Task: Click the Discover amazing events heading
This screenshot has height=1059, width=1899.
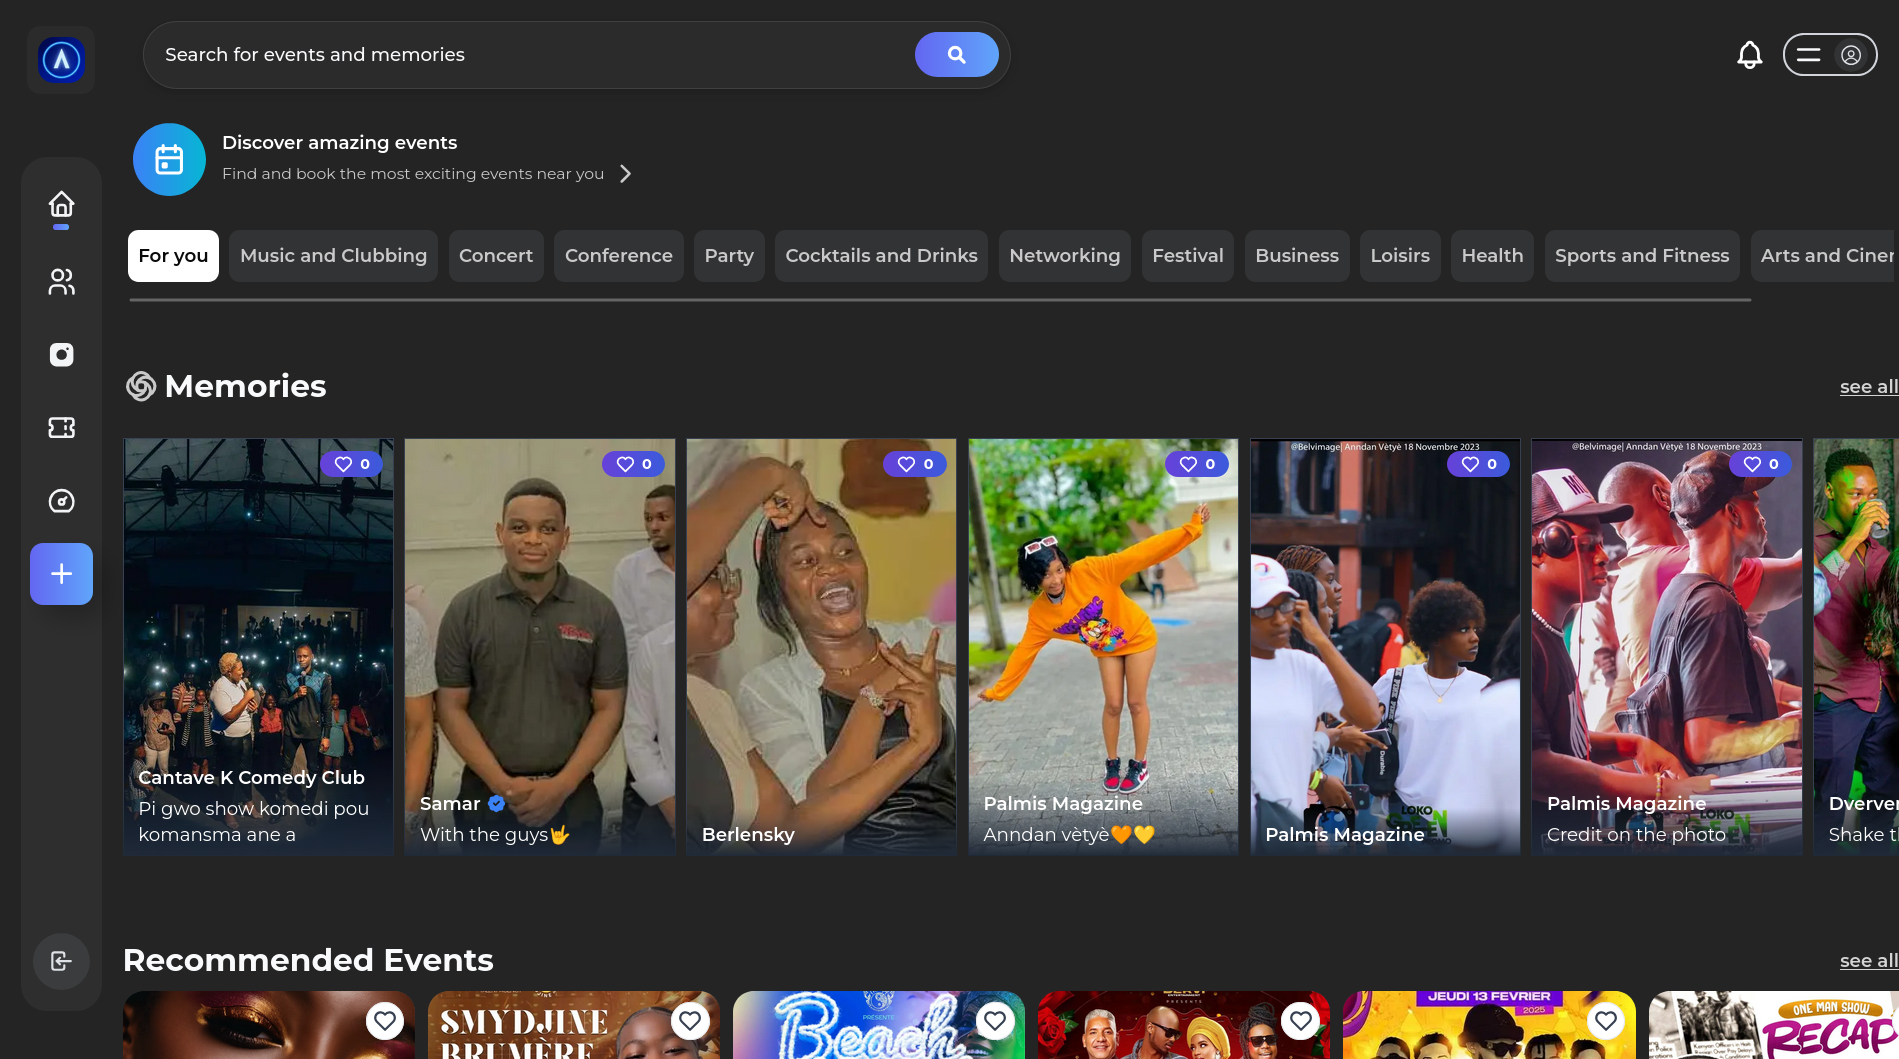Action: click(339, 143)
